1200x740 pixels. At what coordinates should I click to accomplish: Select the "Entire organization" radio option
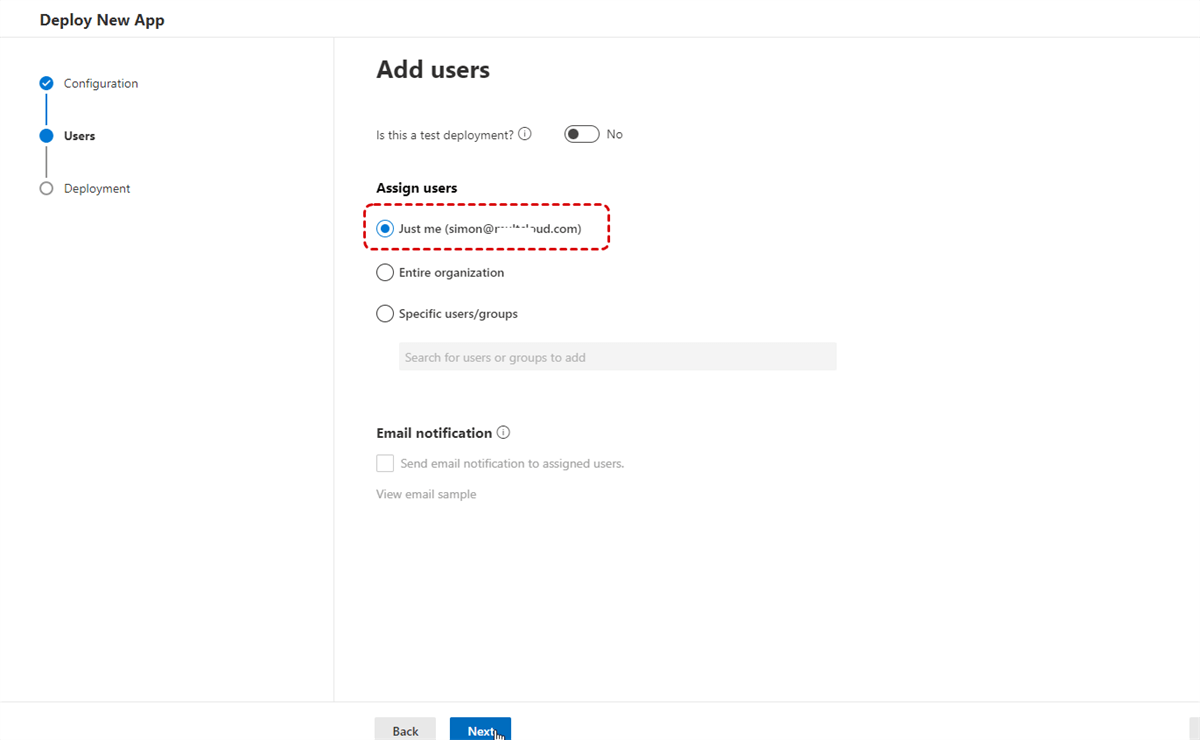pyautogui.click(x=385, y=272)
